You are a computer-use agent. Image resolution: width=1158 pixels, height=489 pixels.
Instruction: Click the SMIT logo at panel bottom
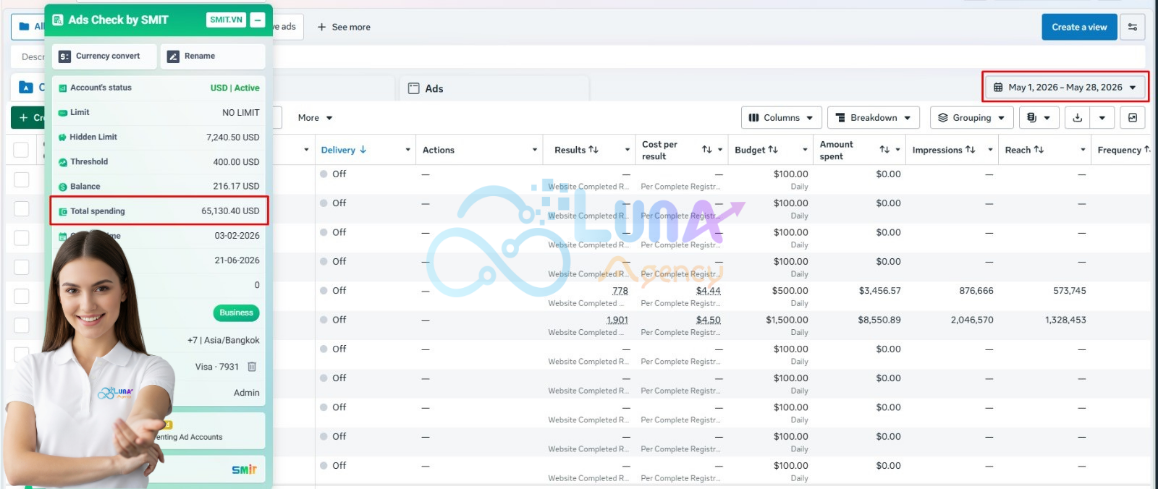point(244,470)
